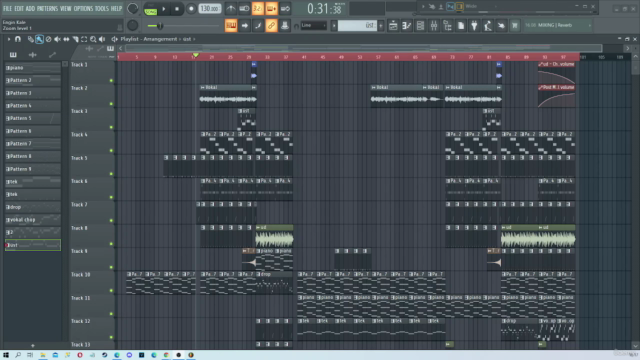
Task: Expand the pattern selector left arrow menu
Action: point(334,26)
